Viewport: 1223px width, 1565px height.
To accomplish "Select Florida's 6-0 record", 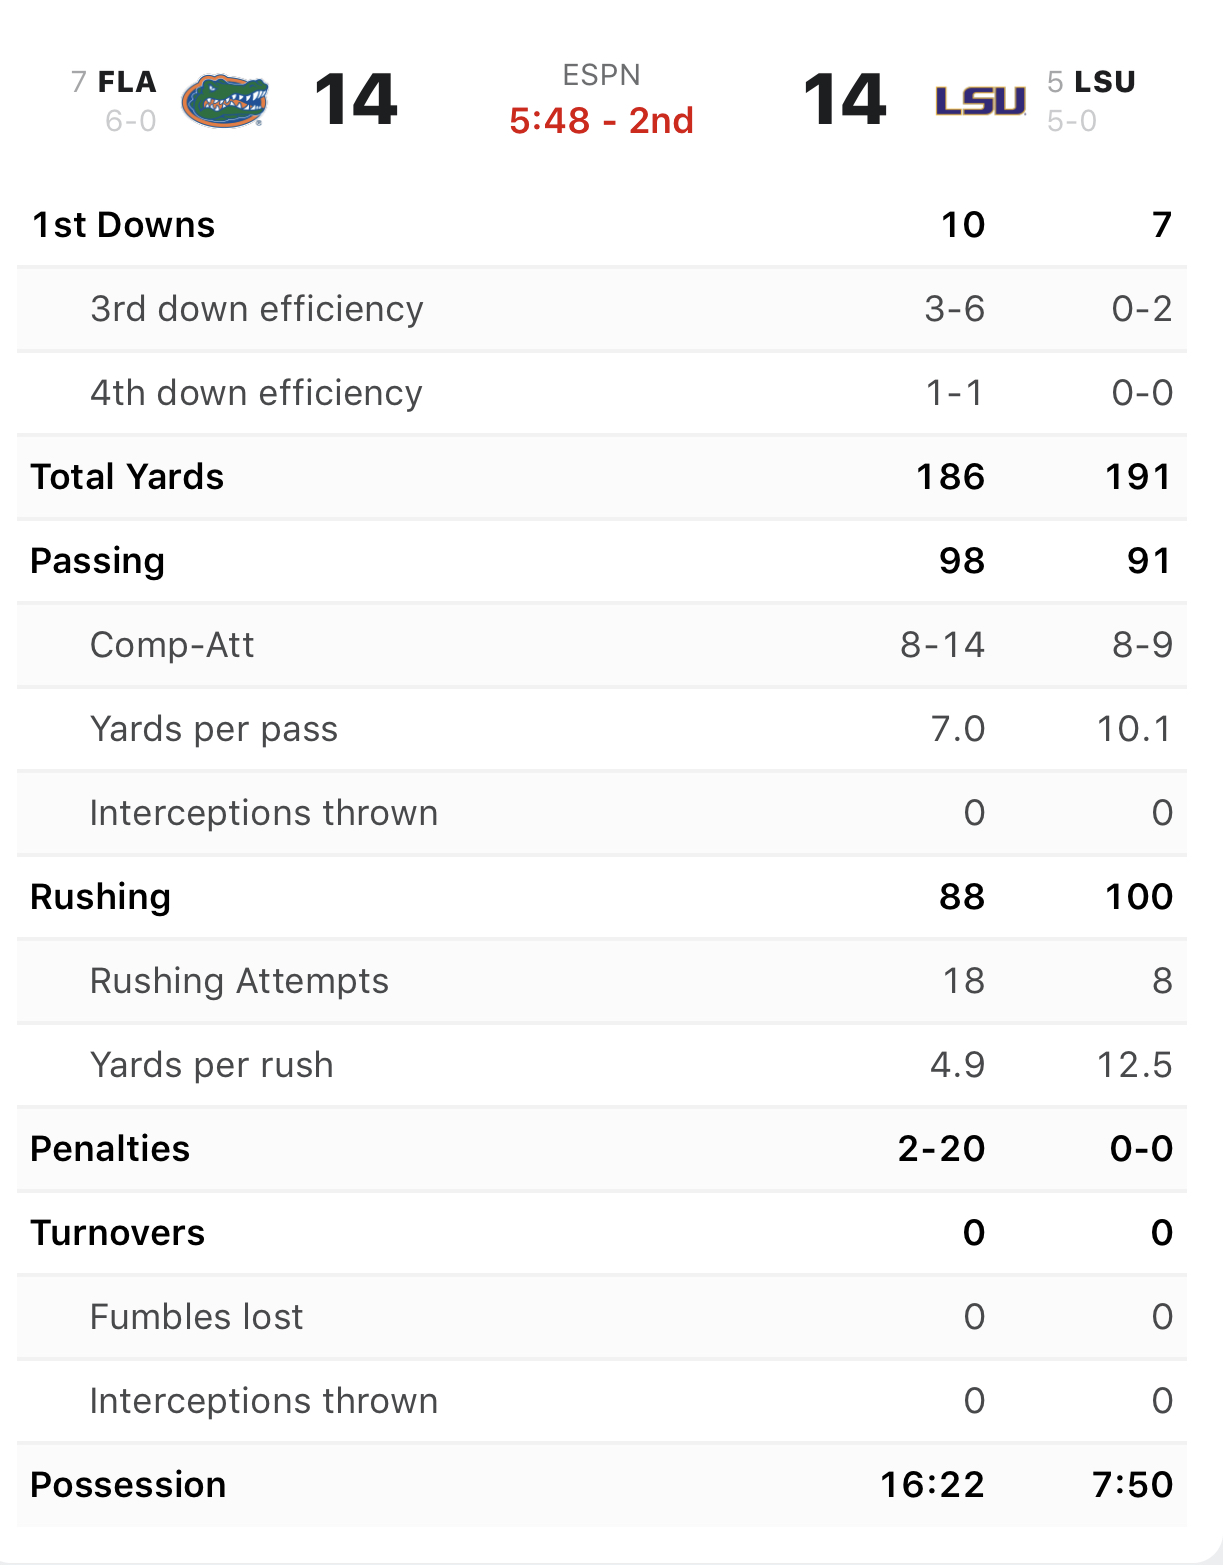I will click(131, 122).
